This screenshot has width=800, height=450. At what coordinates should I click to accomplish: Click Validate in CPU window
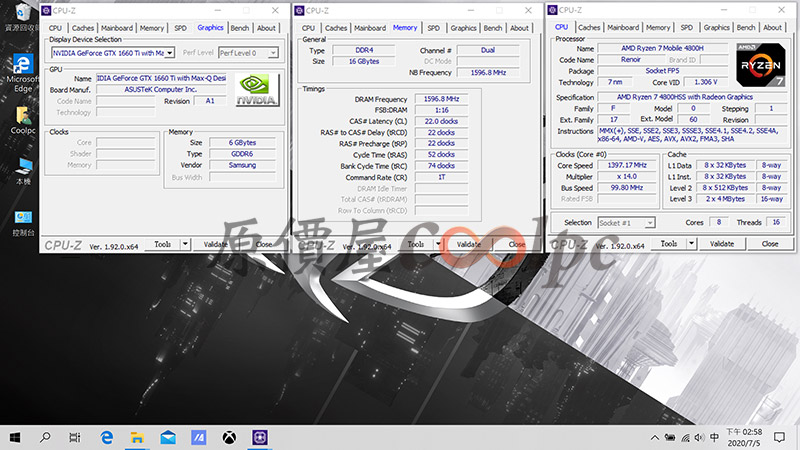(721, 244)
